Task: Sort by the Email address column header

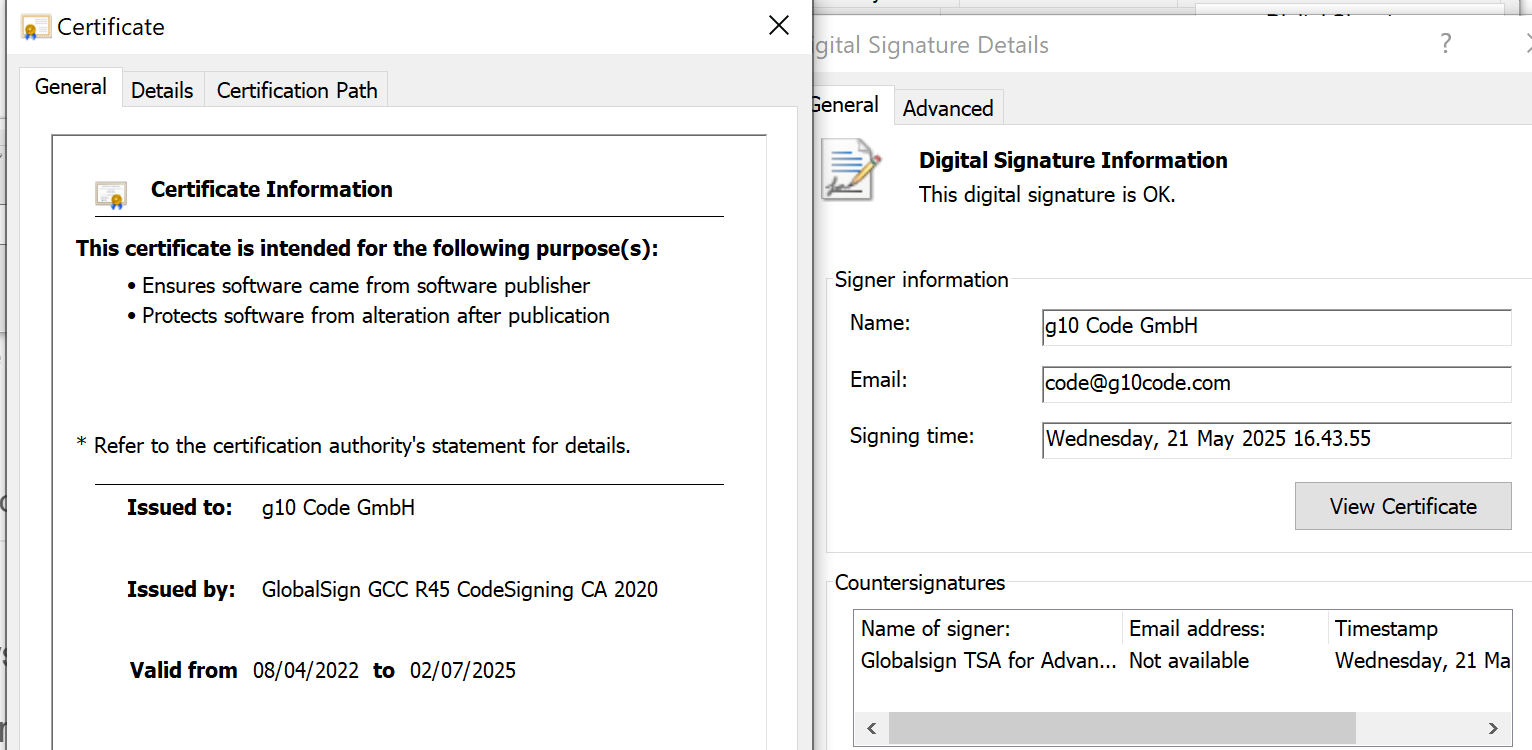Action: pos(1224,629)
